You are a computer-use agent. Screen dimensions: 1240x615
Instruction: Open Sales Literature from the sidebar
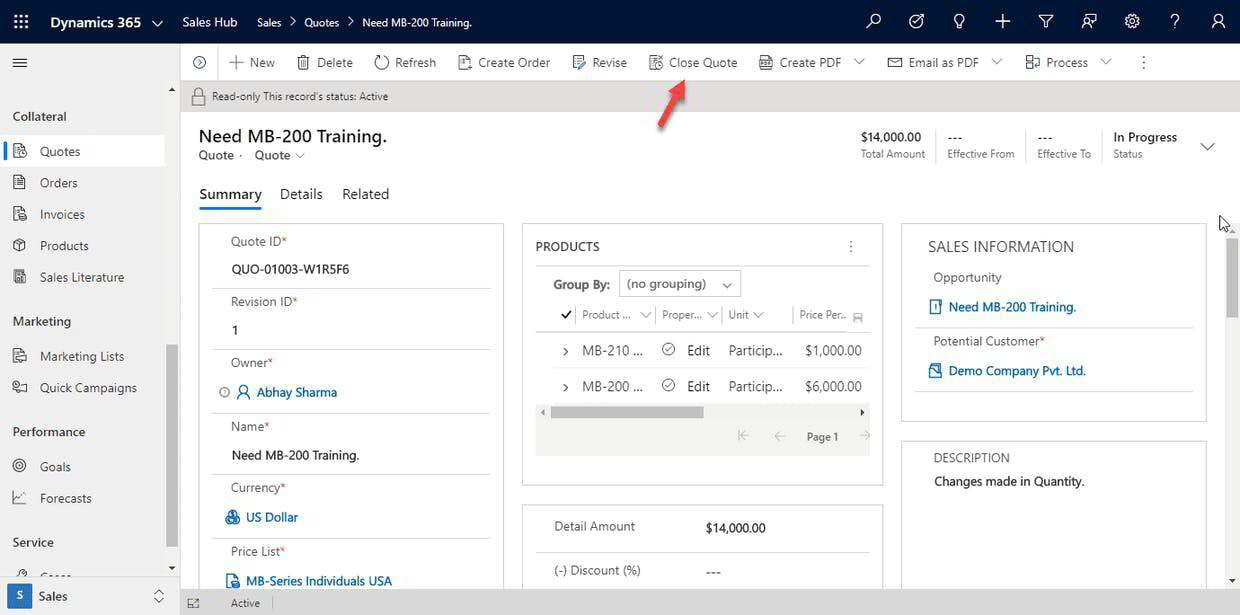82,276
